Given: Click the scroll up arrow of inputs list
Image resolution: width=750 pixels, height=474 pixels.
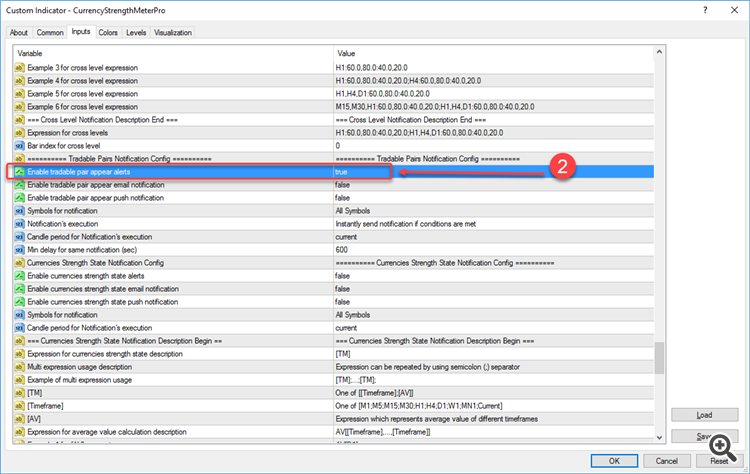Looking at the screenshot, I should pos(659,52).
